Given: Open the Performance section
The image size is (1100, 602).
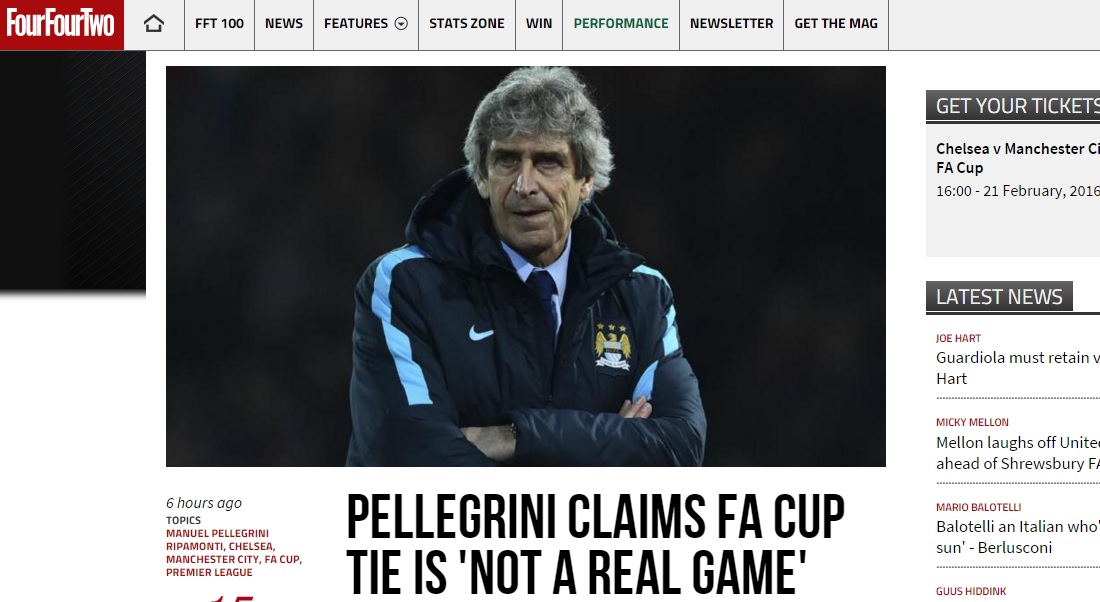Looking at the screenshot, I should click(x=621, y=24).
